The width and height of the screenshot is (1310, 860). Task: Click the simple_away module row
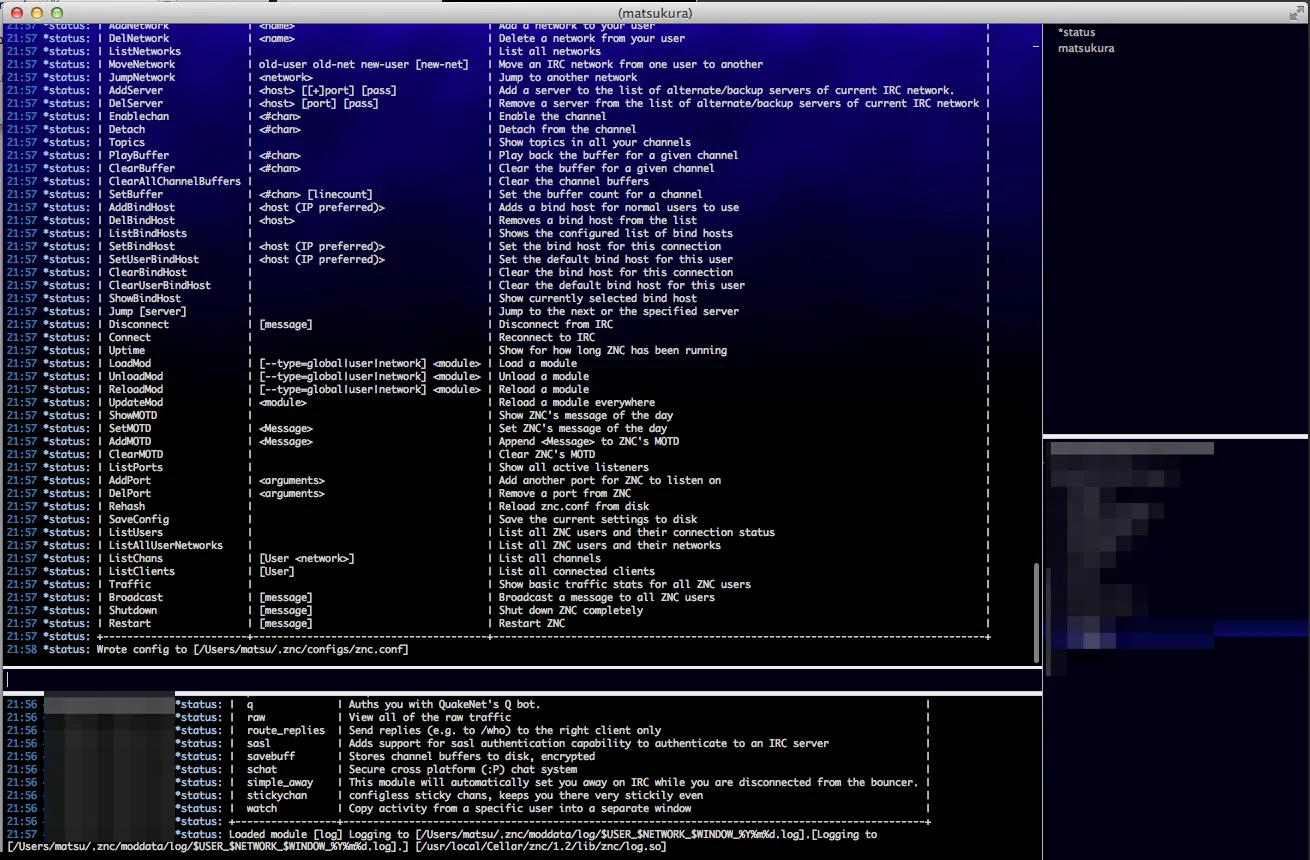[280, 783]
